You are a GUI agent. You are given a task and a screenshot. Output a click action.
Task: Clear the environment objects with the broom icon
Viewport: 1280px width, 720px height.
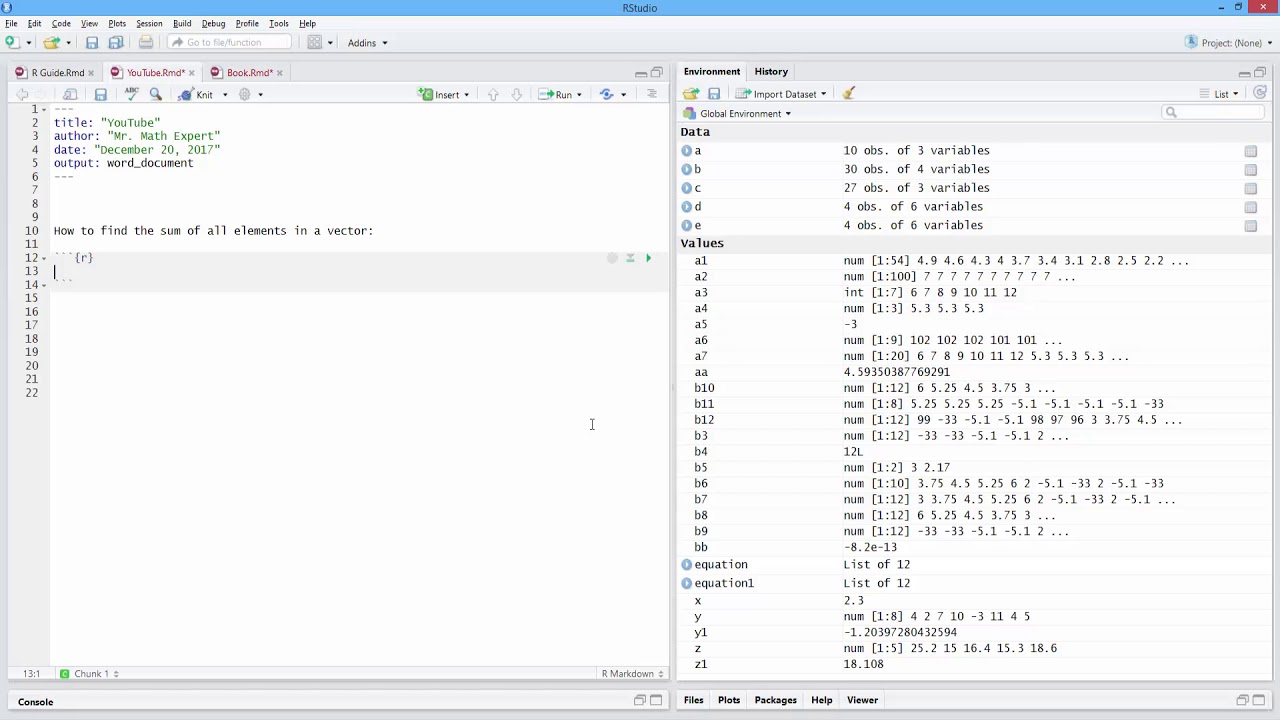click(849, 93)
